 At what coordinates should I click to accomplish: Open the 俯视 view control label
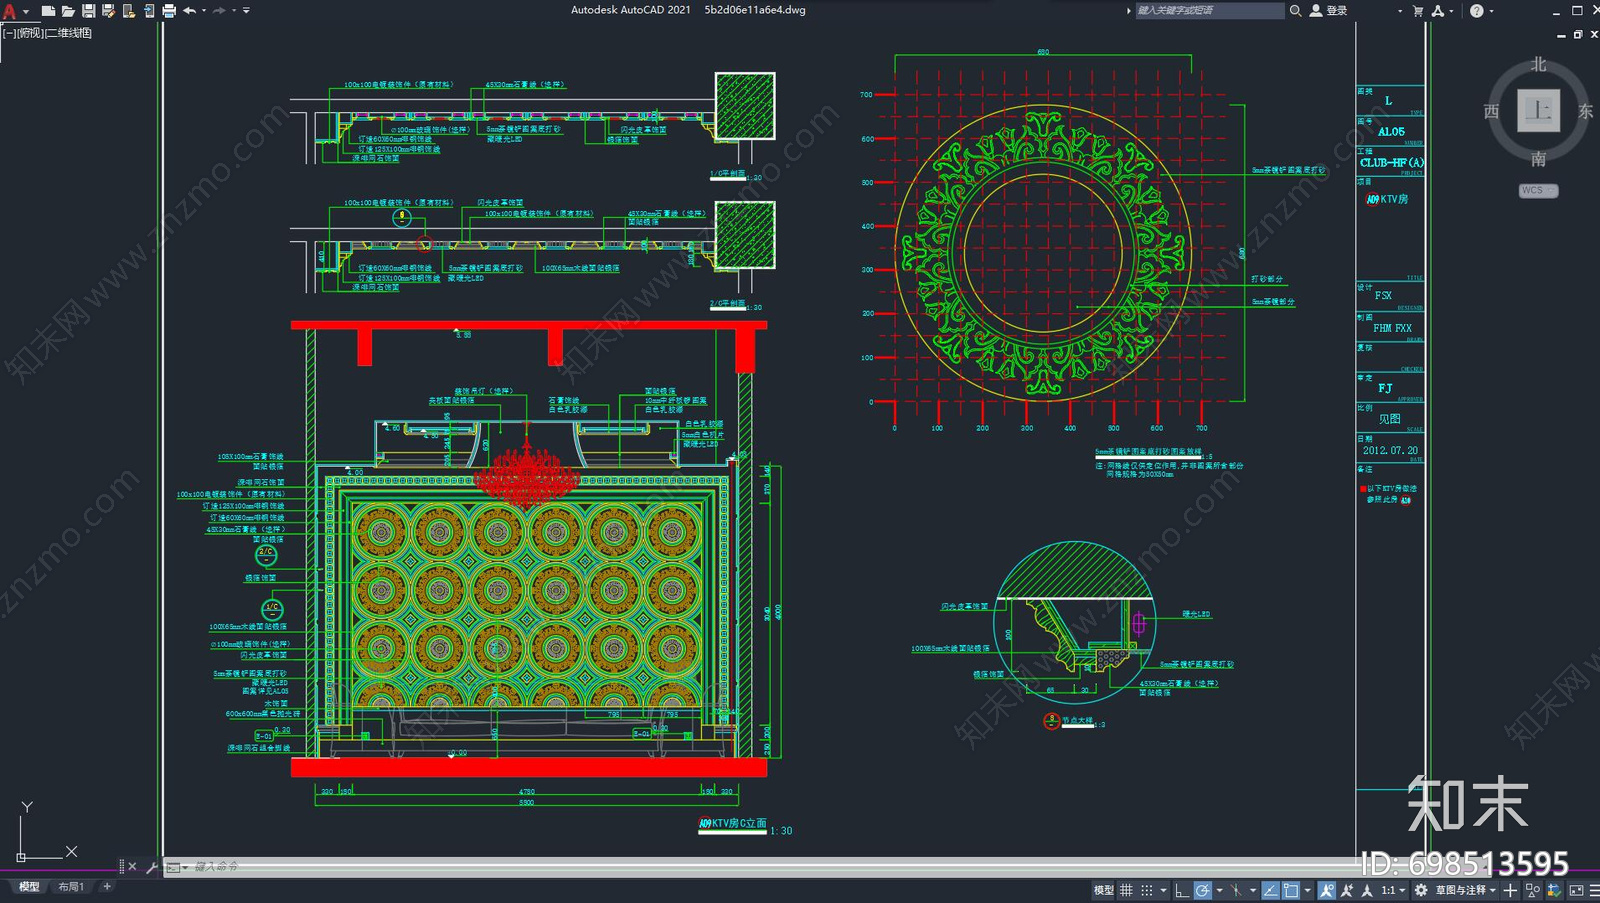pos(30,33)
